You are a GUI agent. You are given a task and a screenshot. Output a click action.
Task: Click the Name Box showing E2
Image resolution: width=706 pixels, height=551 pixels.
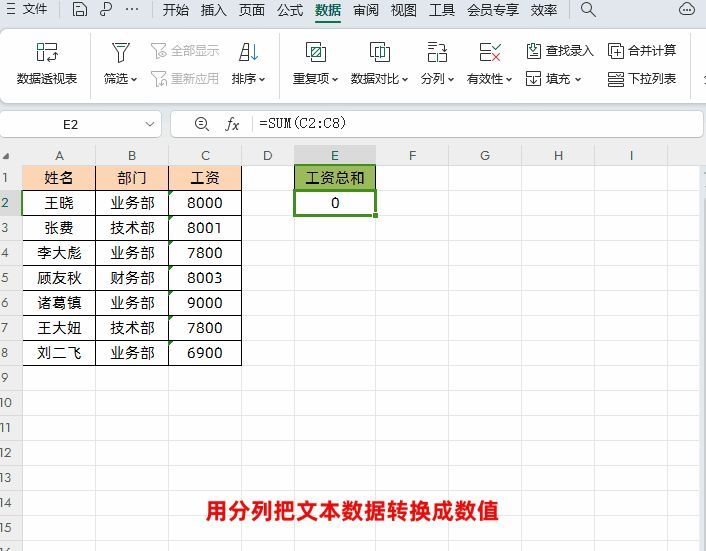pos(71,124)
